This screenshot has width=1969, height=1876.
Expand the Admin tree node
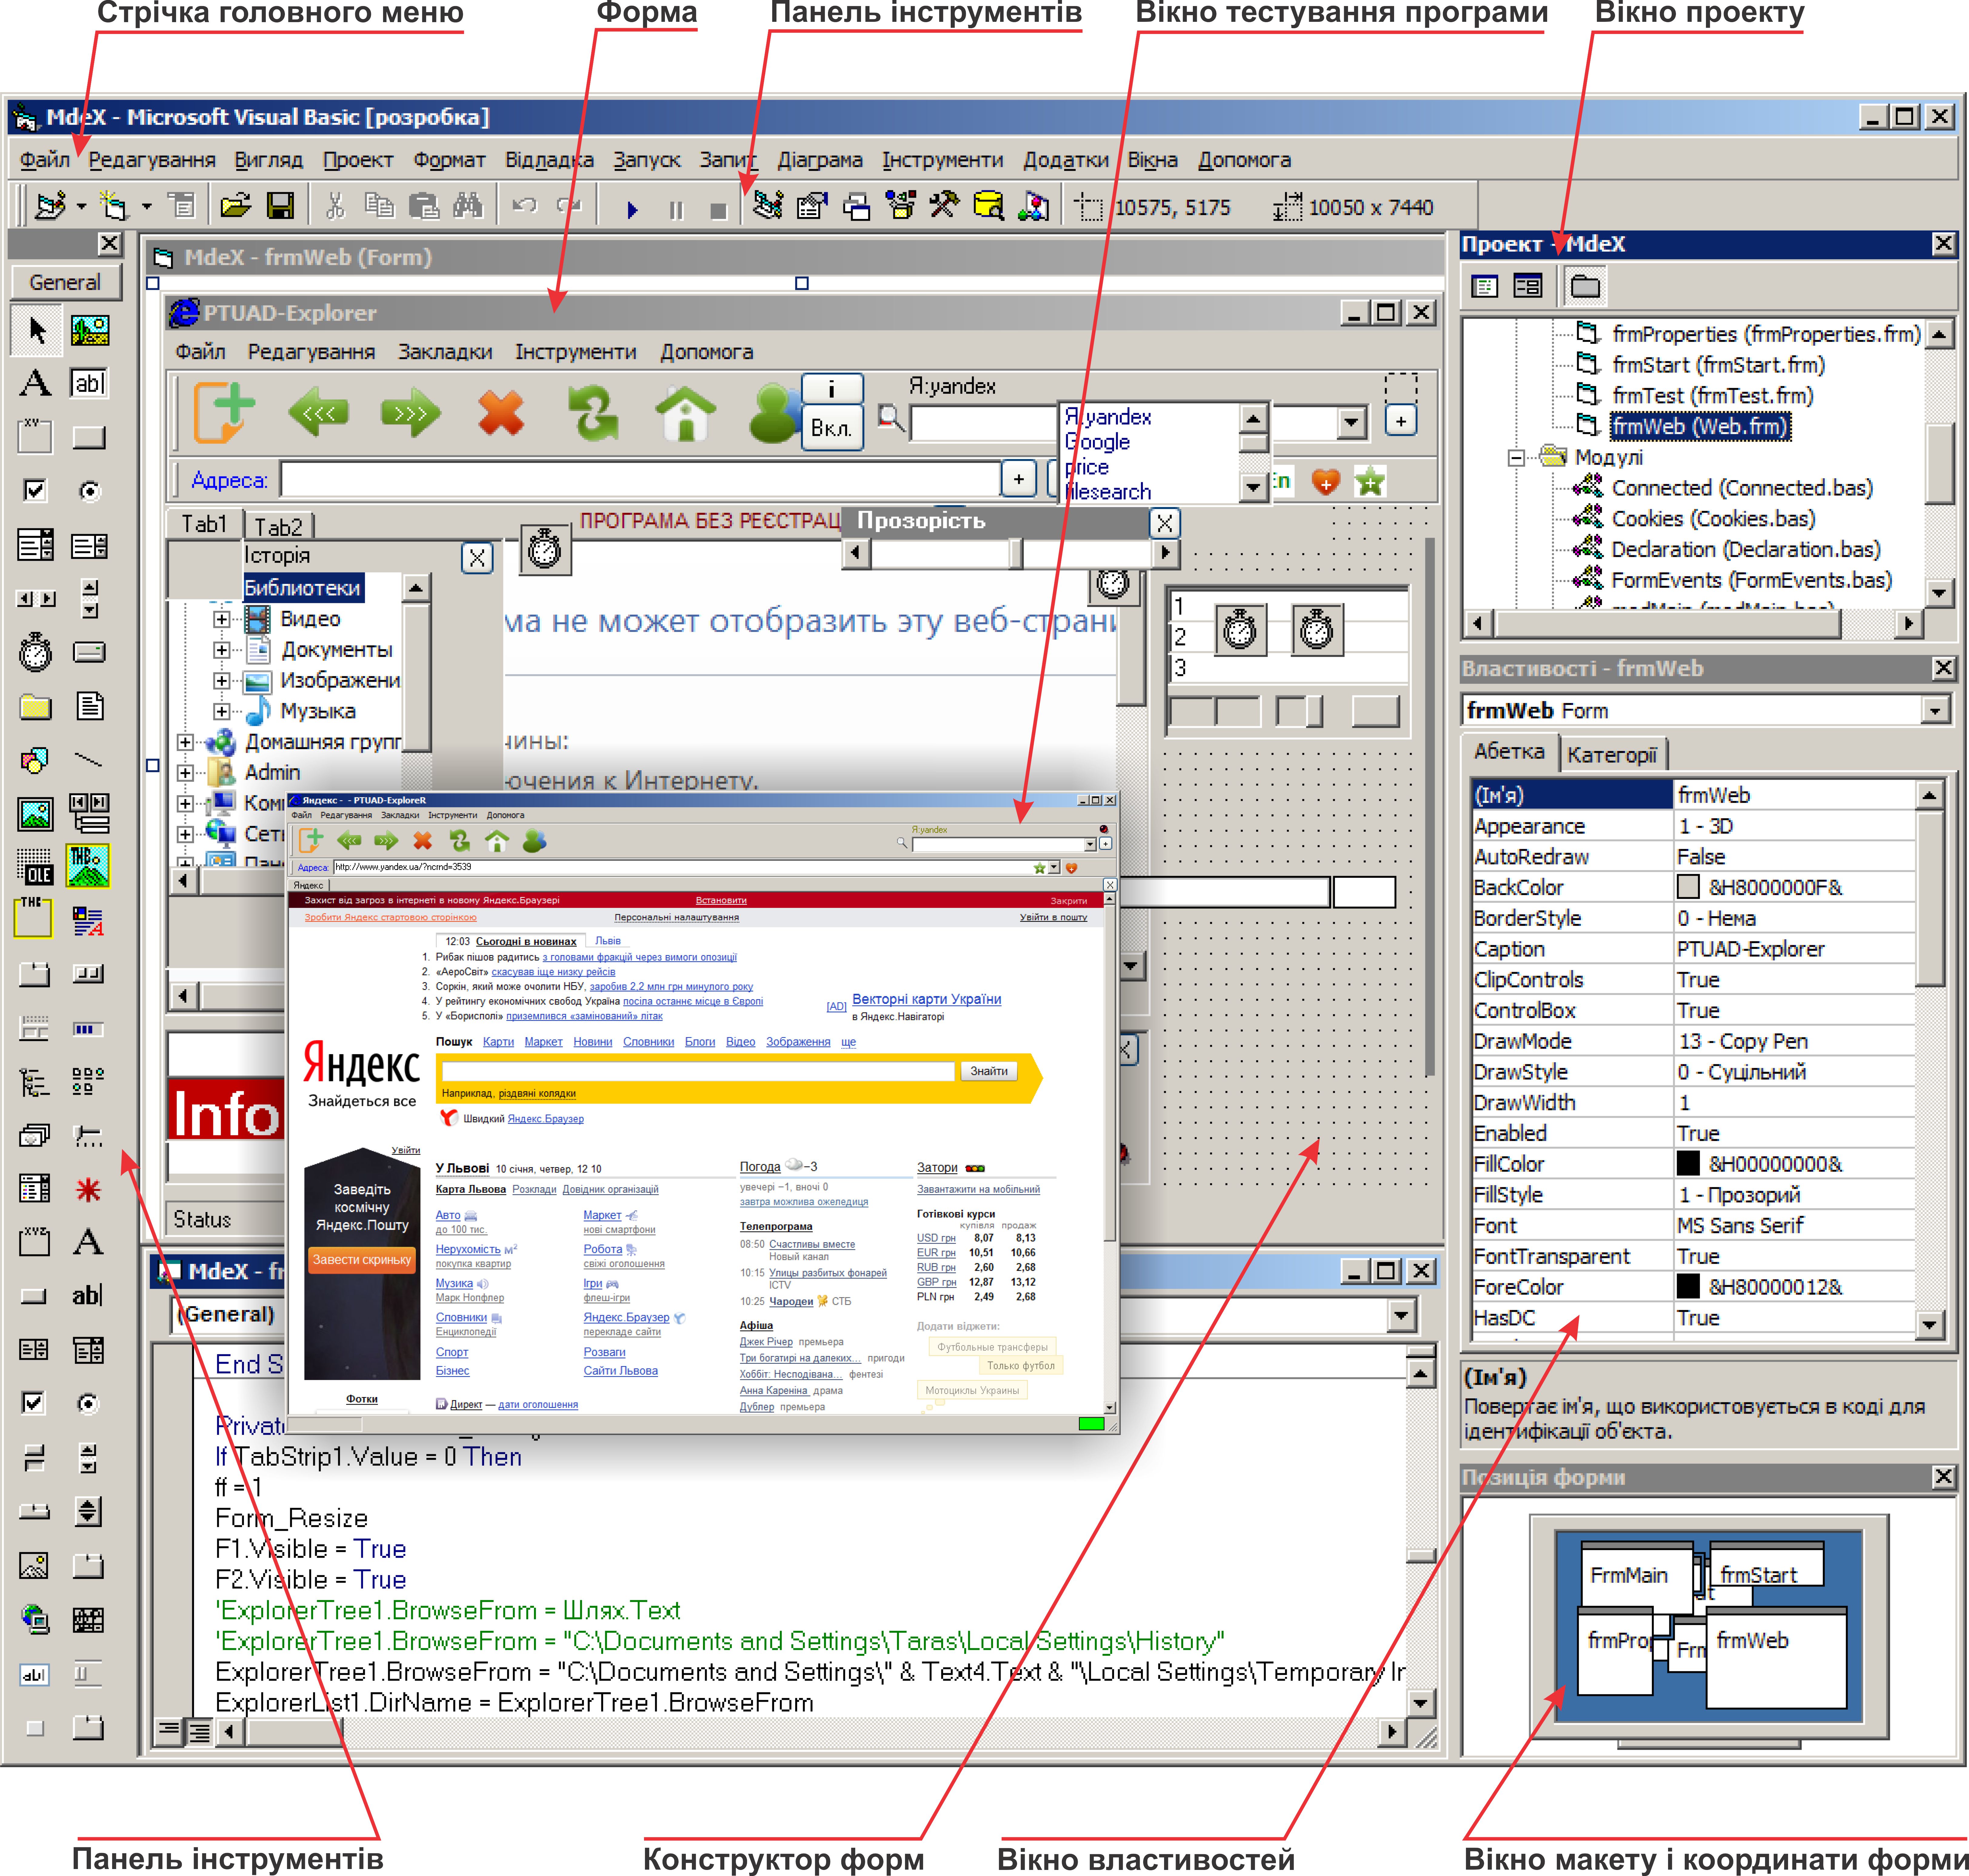(x=185, y=773)
